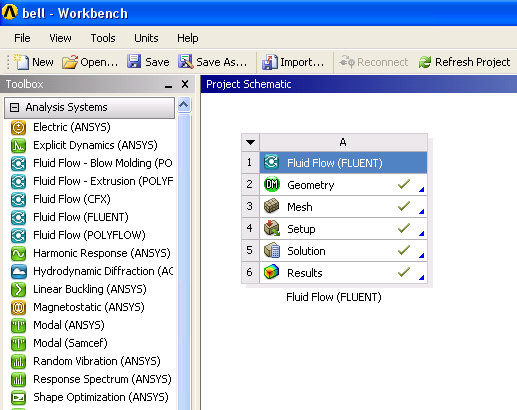Image resolution: width=517 pixels, height=410 pixels.
Task: Click the blue corner triangle on Geometry cell
Action: click(x=421, y=189)
